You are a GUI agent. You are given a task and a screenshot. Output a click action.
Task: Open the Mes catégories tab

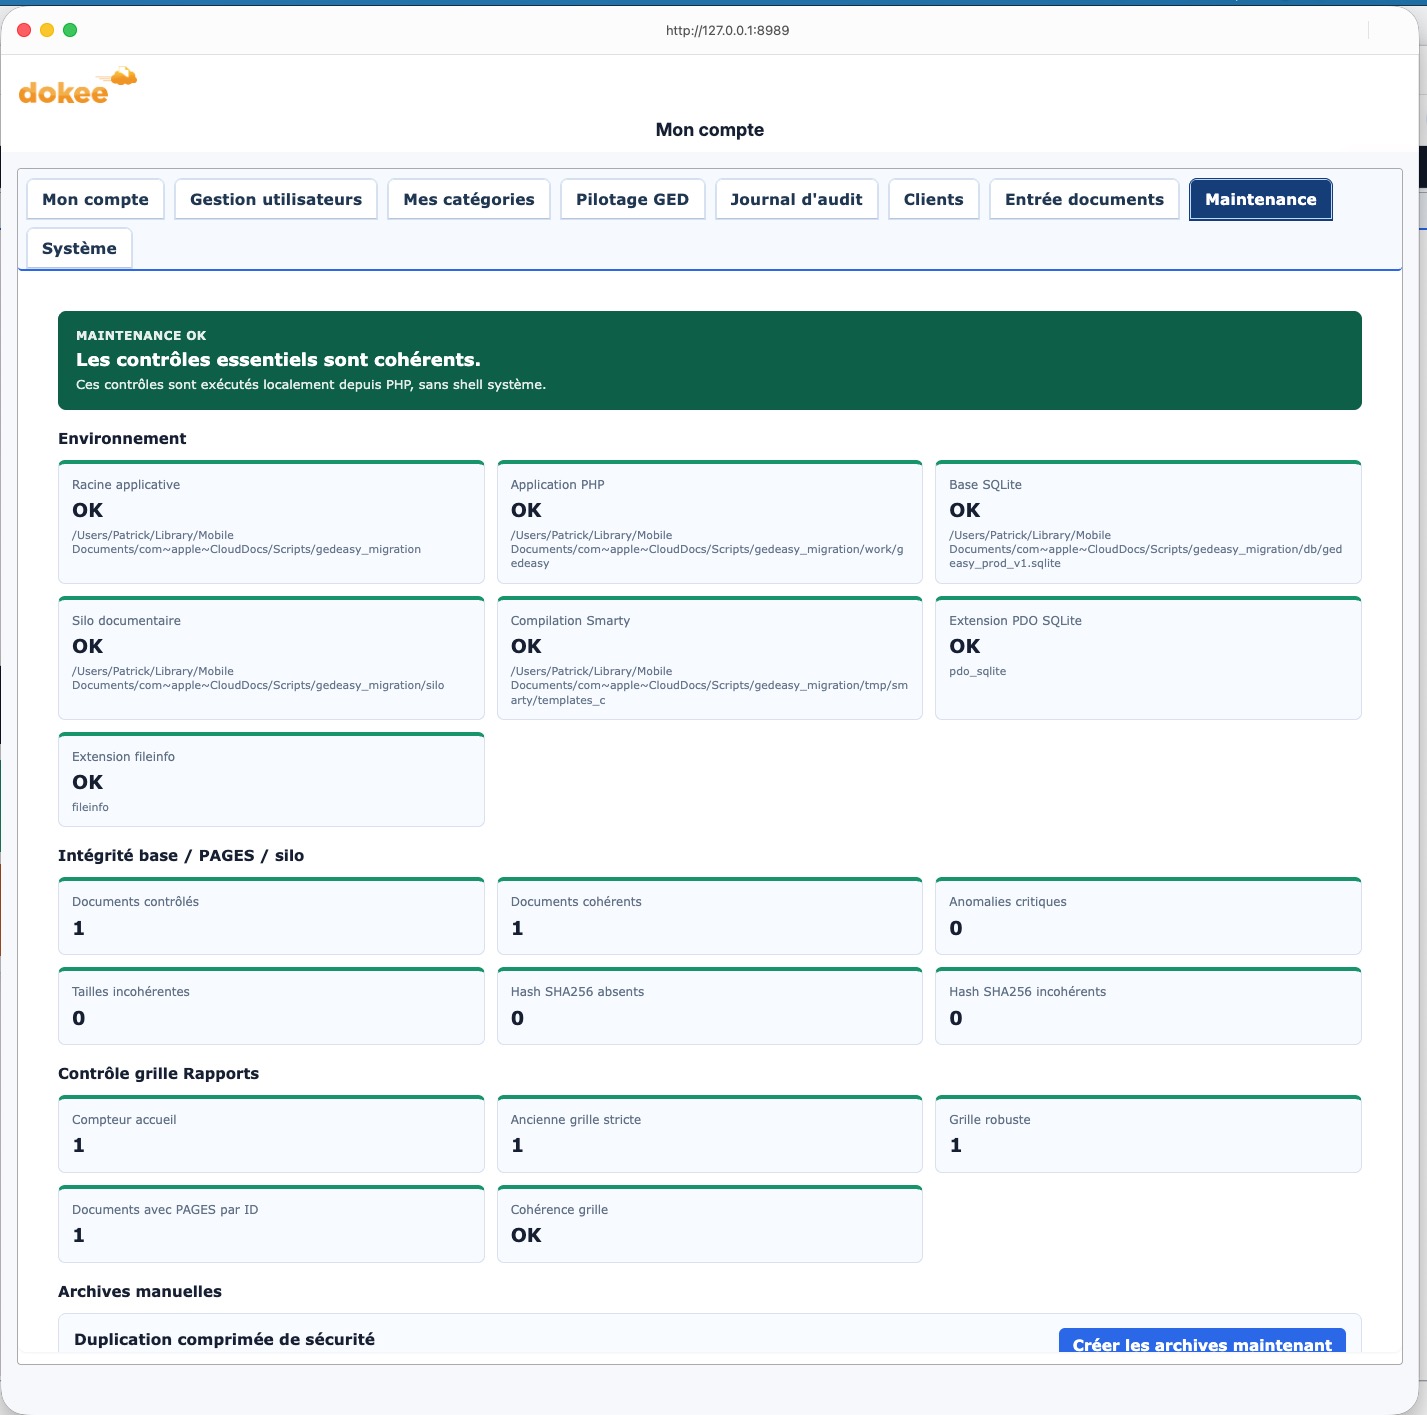point(469,199)
